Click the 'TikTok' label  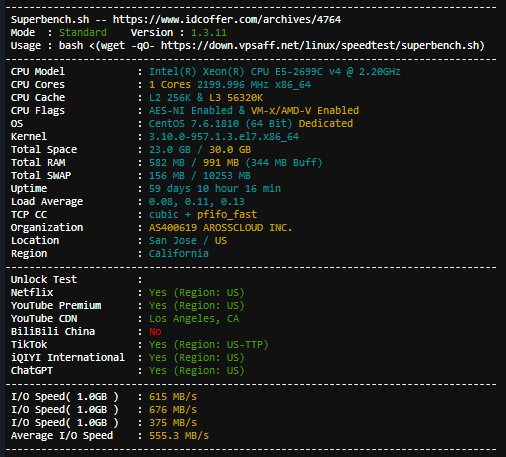click(29, 345)
